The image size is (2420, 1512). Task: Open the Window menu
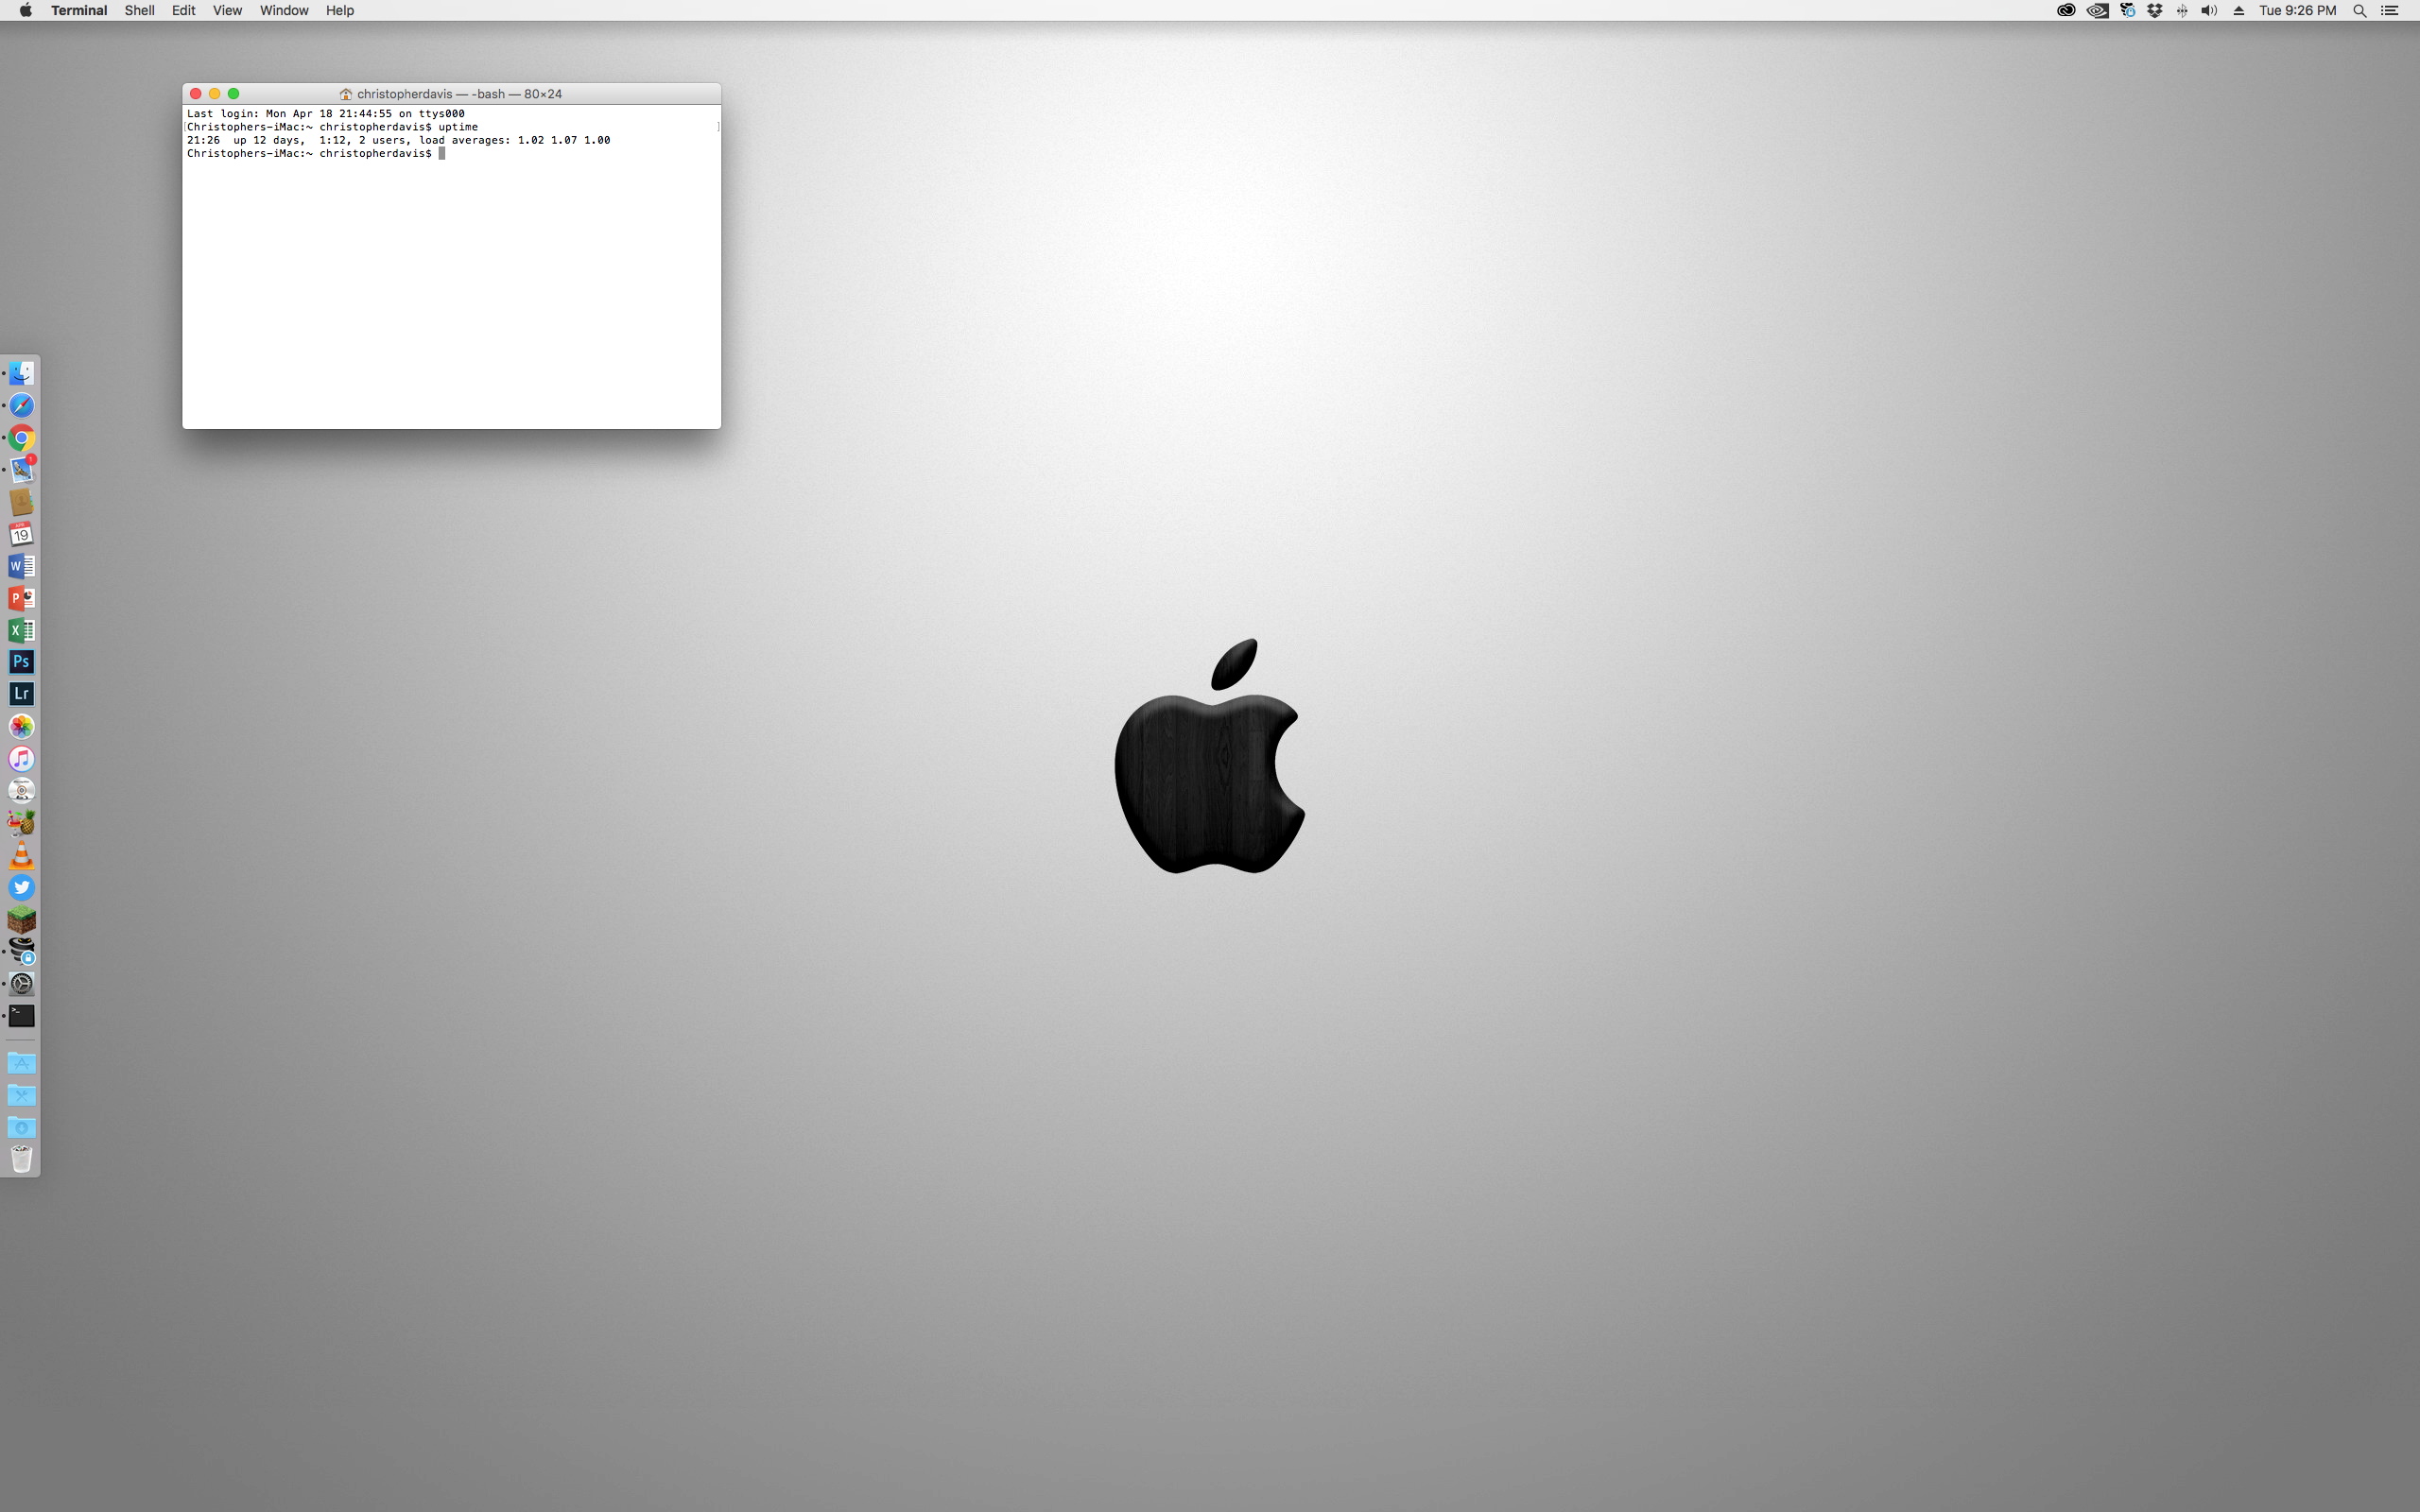(x=284, y=10)
